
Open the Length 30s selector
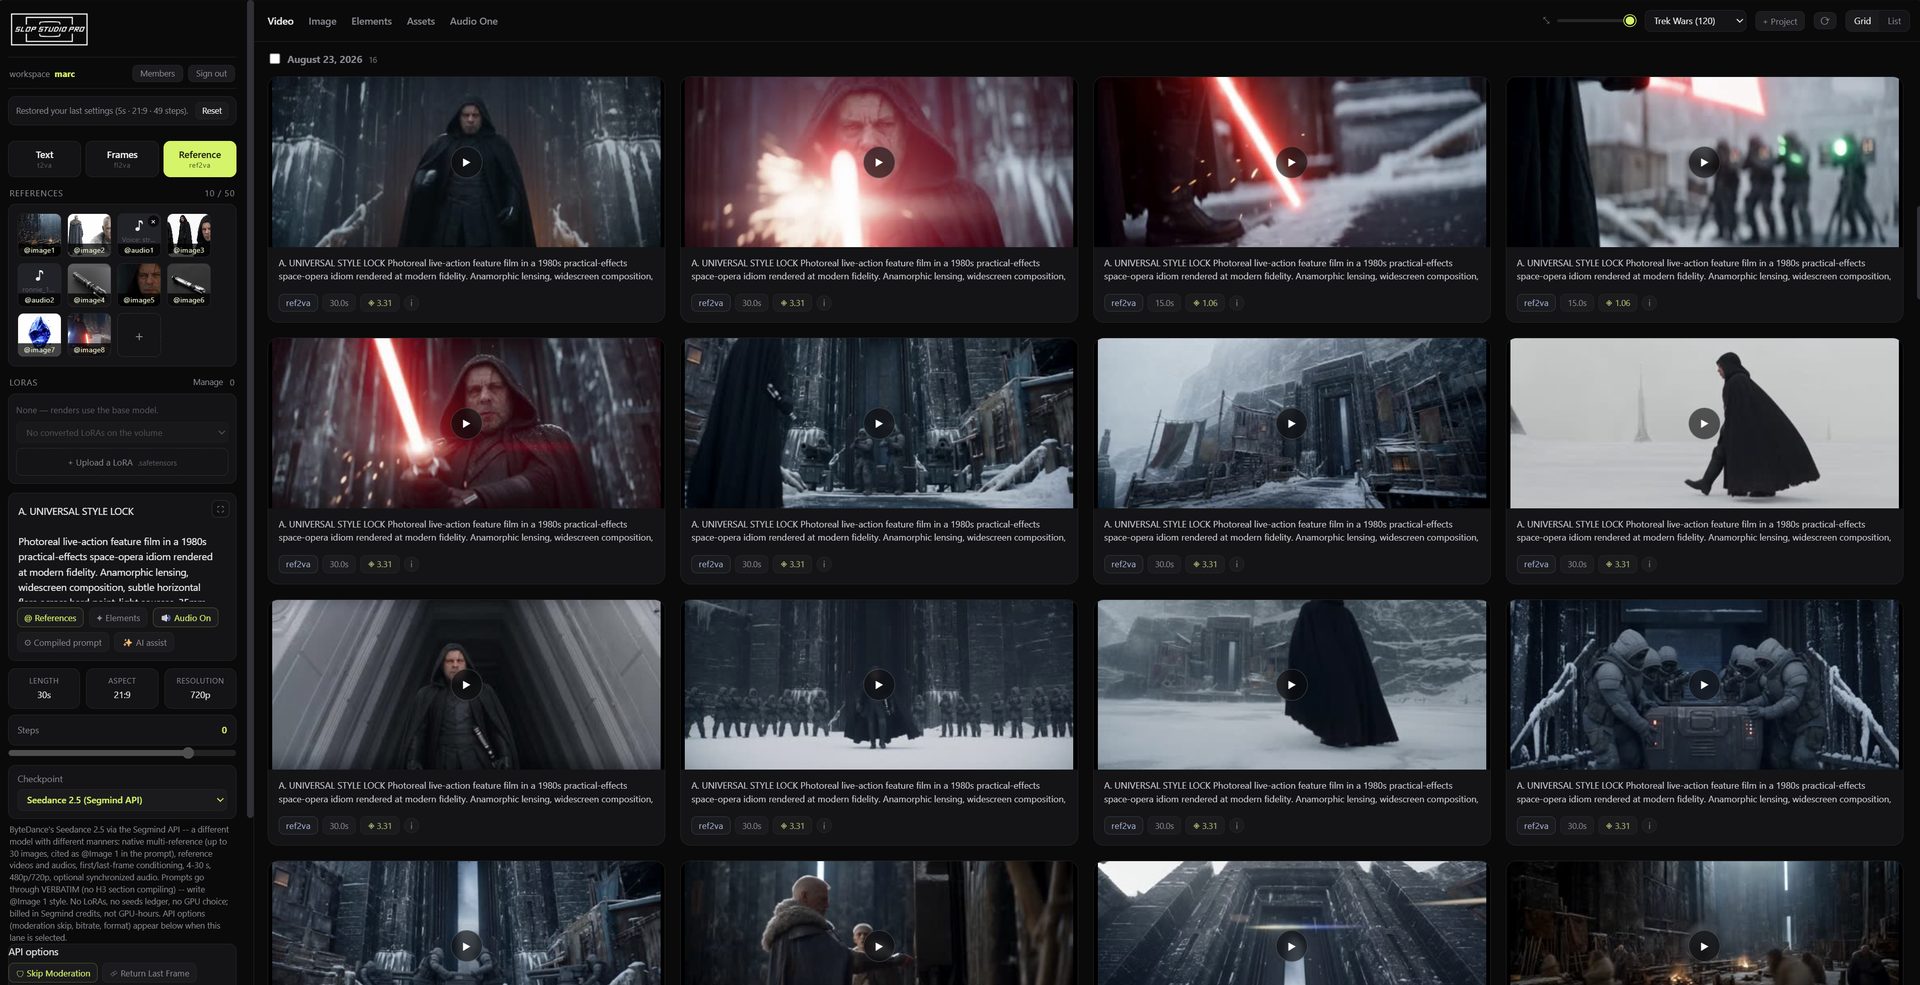44,688
